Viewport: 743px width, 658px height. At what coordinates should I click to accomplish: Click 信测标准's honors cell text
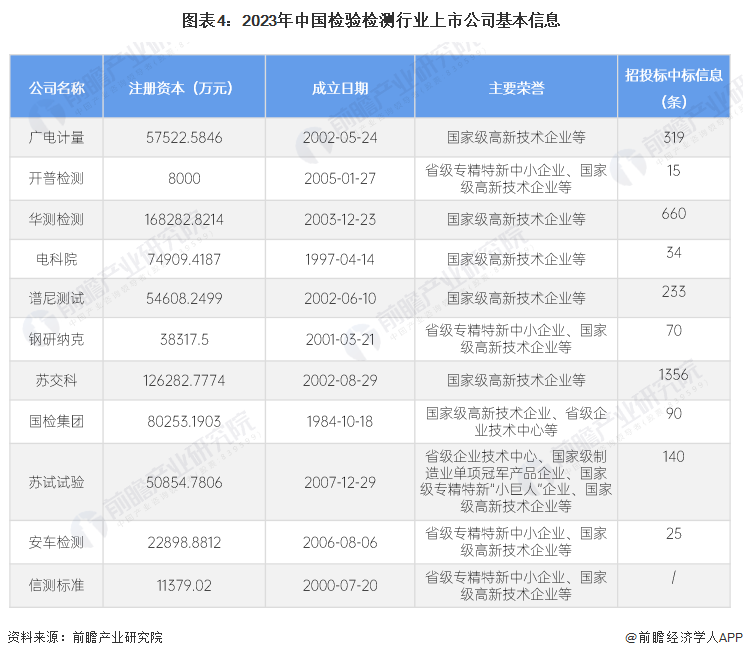pyautogui.click(x=516, y=586)
